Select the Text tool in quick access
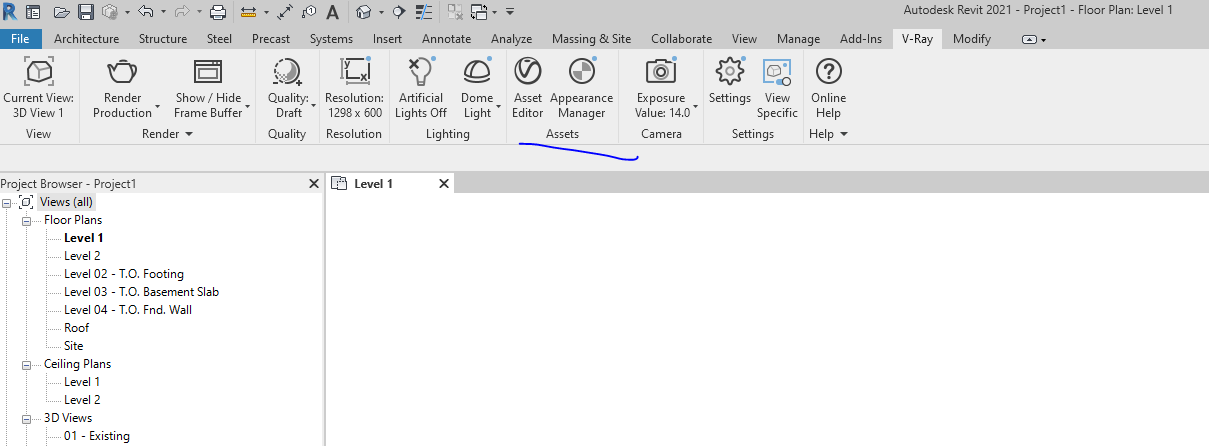Viewport: 1209px width, 446px height. (332, 12)
